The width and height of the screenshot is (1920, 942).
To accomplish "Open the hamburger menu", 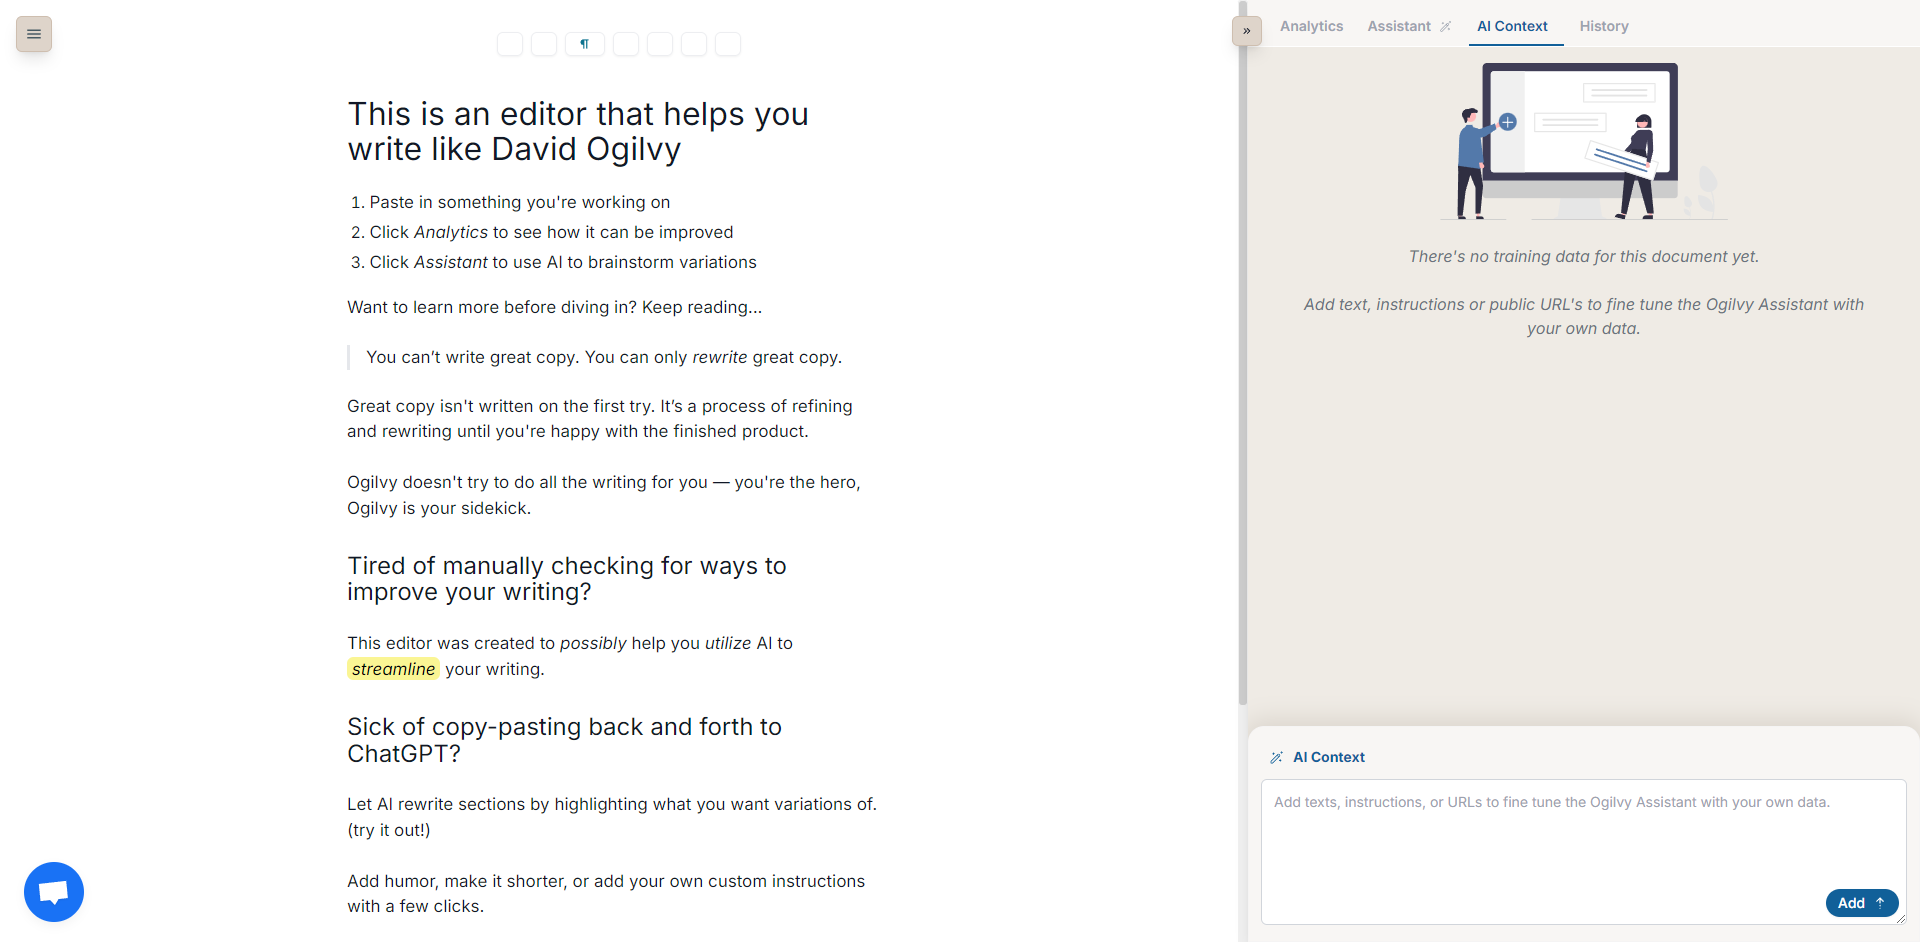I will 33,33.
